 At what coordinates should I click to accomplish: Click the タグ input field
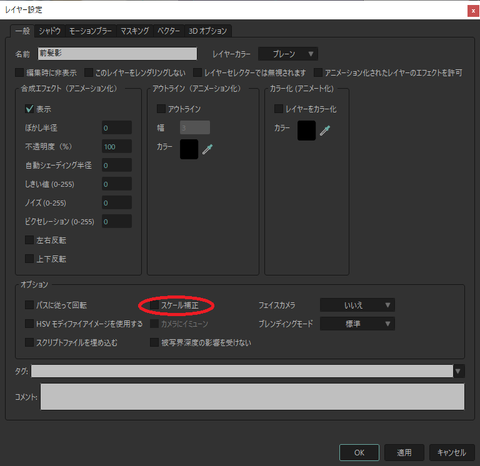[x=242, y=371]
